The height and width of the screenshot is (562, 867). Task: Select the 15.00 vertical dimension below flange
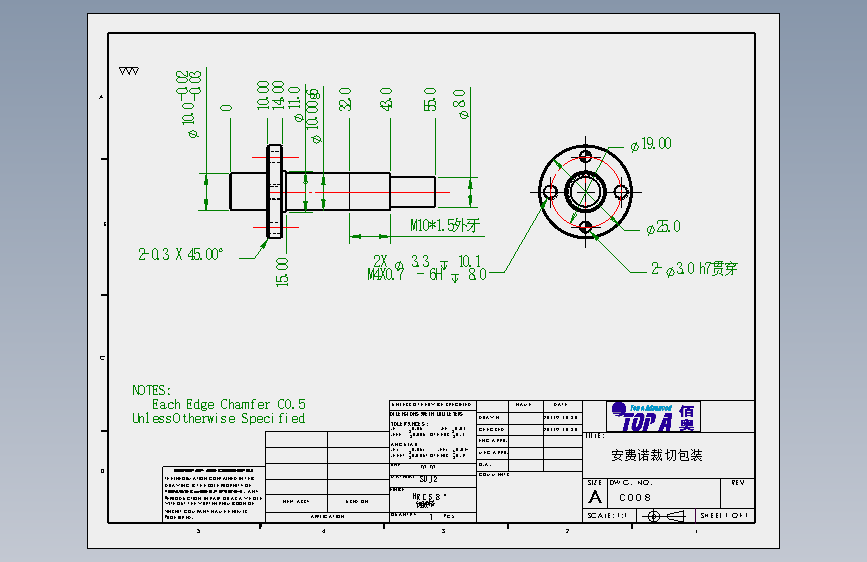coord(282,272)
